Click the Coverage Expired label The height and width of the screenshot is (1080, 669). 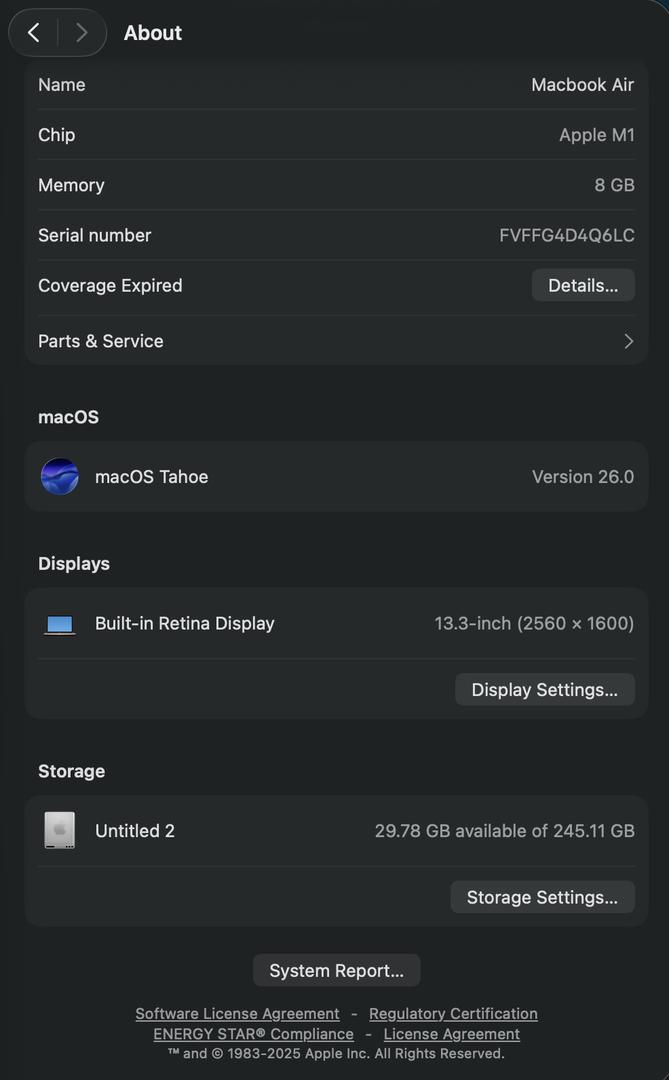tap(110, 286)
